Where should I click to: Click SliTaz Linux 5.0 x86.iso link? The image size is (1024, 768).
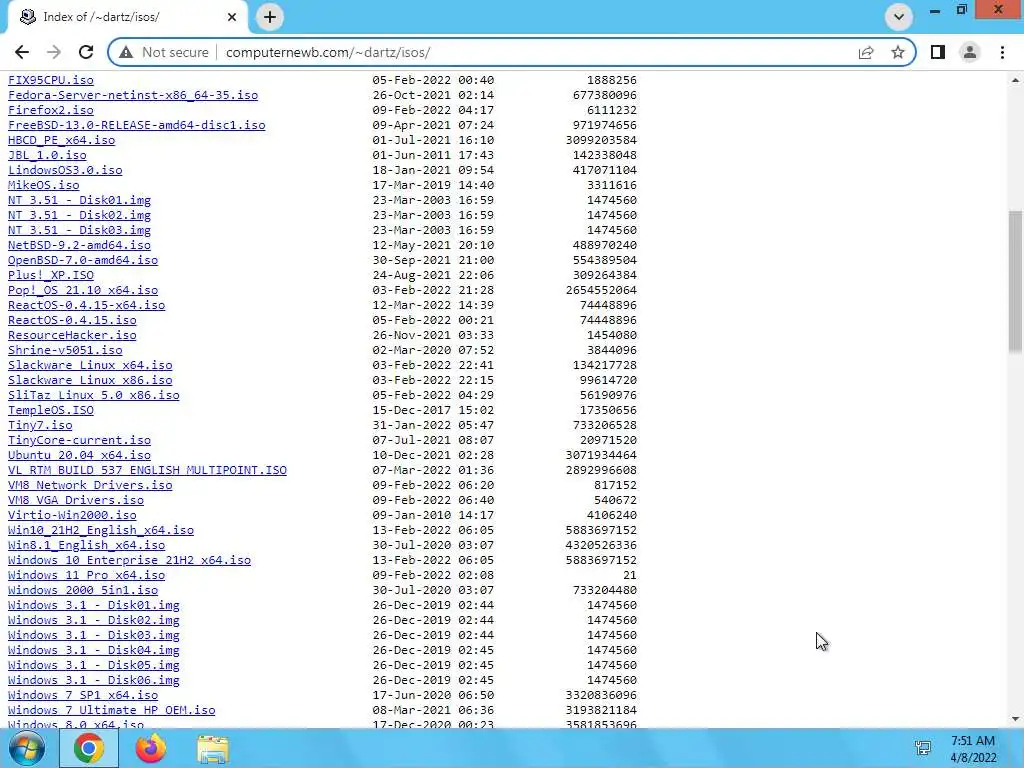(x=94, y=395)
